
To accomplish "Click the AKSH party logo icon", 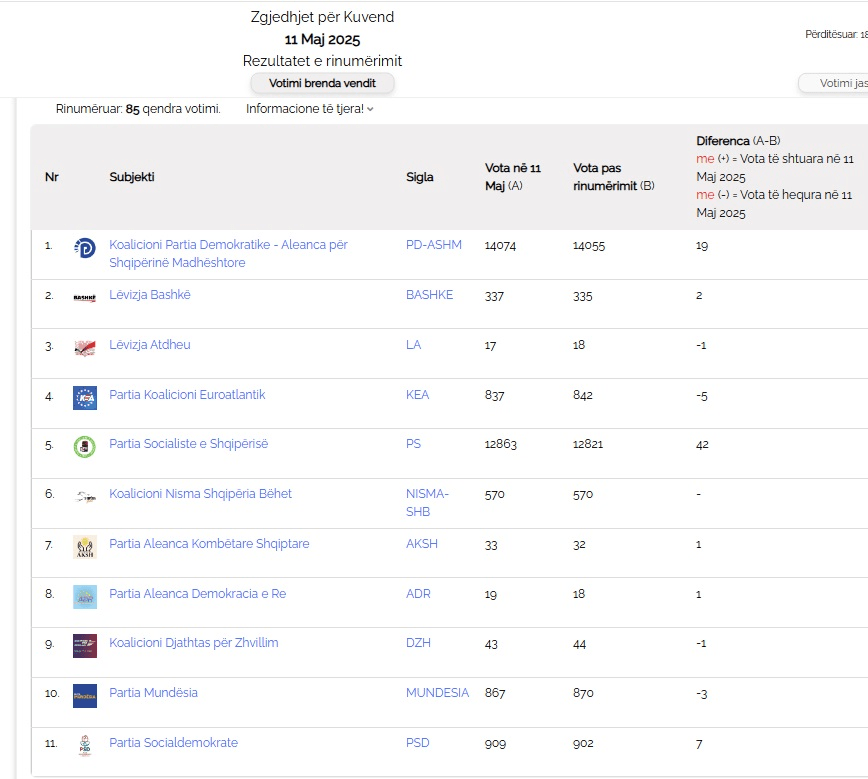I will click(85, 547).
